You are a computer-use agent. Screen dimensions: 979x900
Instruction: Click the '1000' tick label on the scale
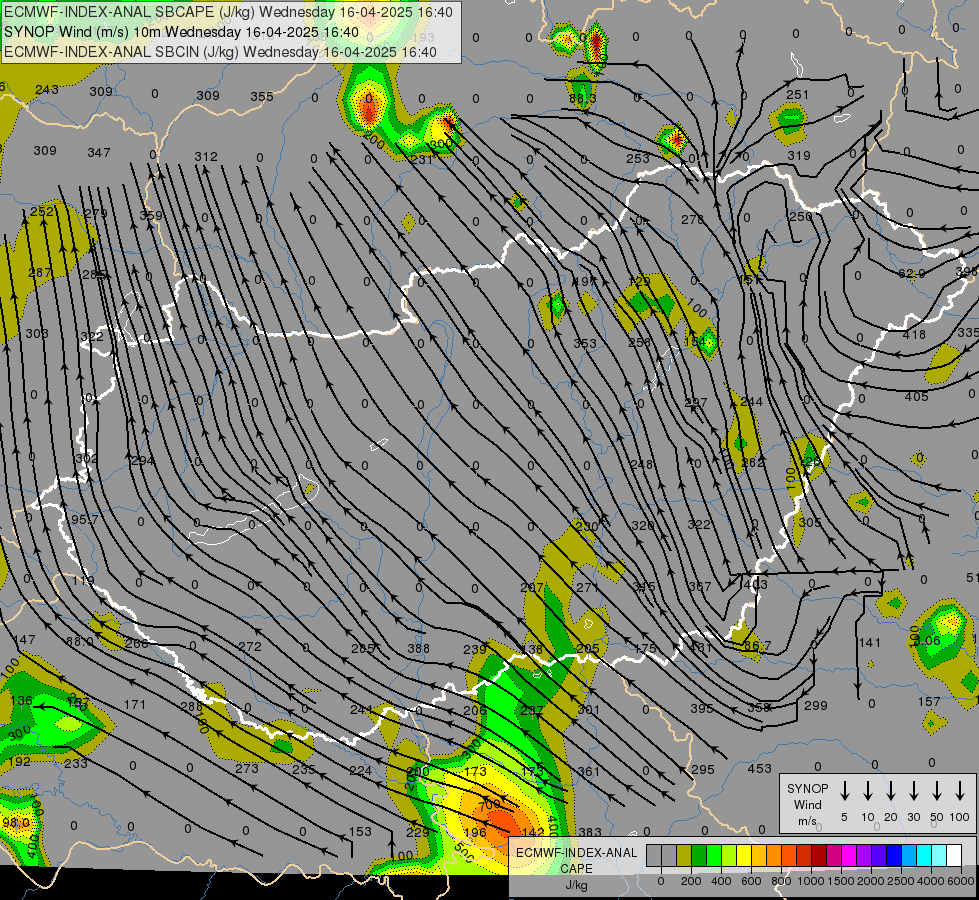[811, 881]
